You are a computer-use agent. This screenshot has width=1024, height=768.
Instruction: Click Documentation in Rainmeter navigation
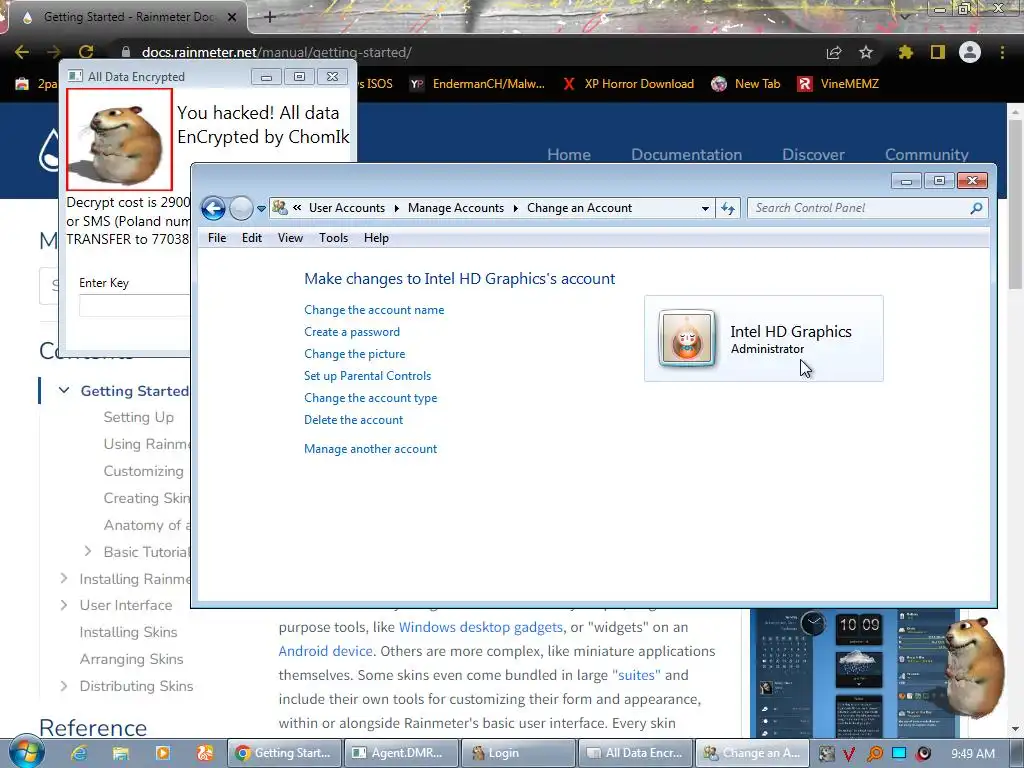tap(686, 155)
